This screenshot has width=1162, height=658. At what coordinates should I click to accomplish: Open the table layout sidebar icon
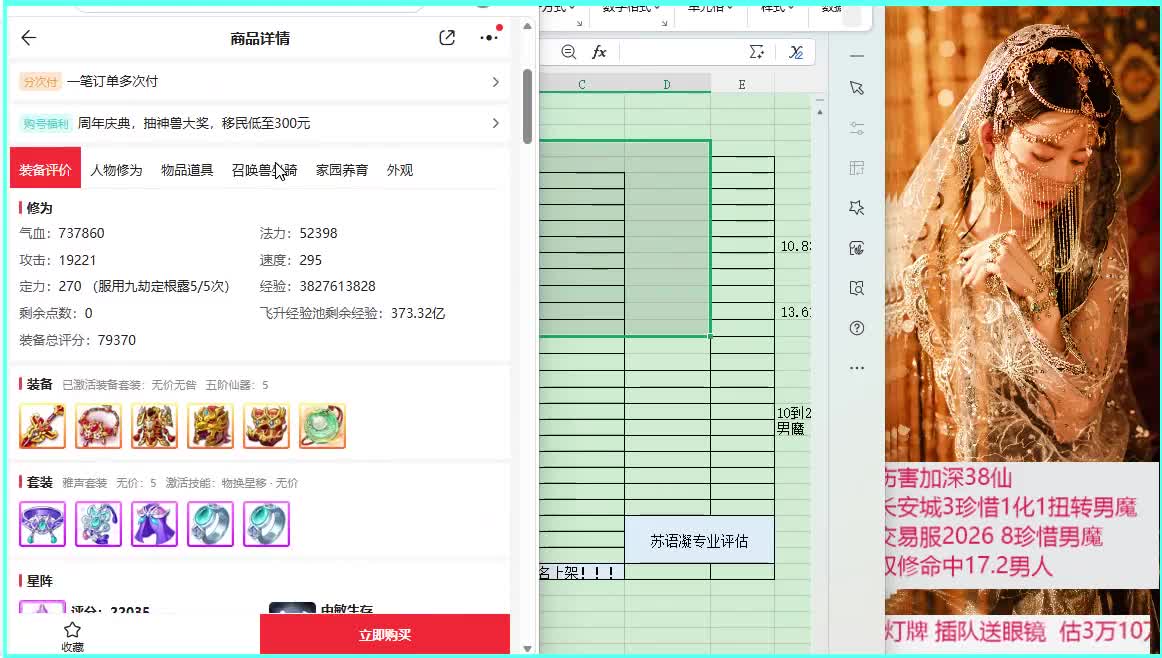pos(857,168)
